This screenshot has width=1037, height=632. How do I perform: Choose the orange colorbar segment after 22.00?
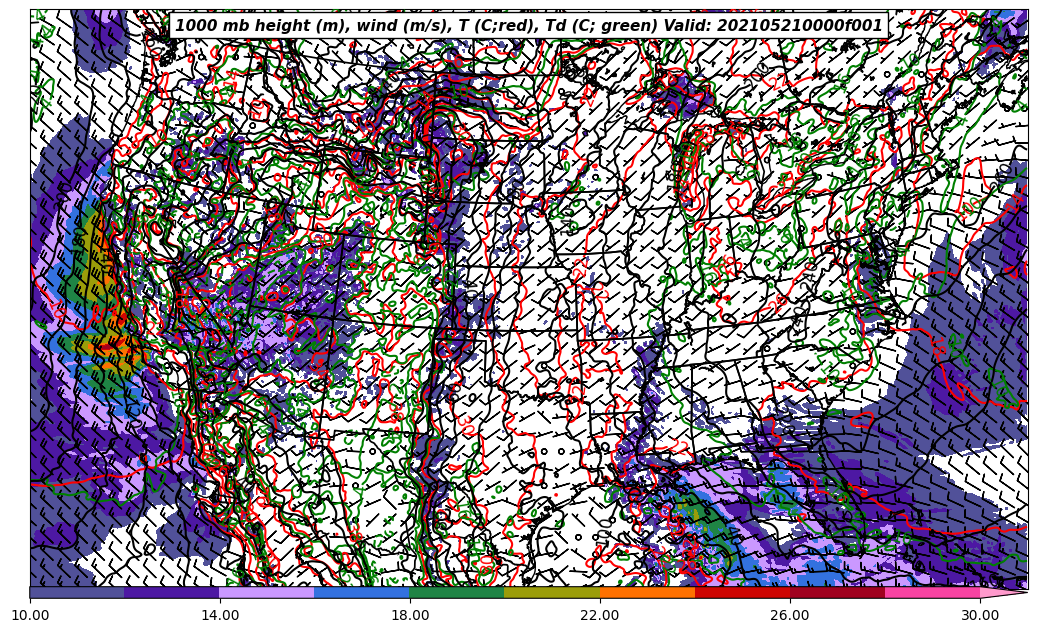click(x=647, y=592)
